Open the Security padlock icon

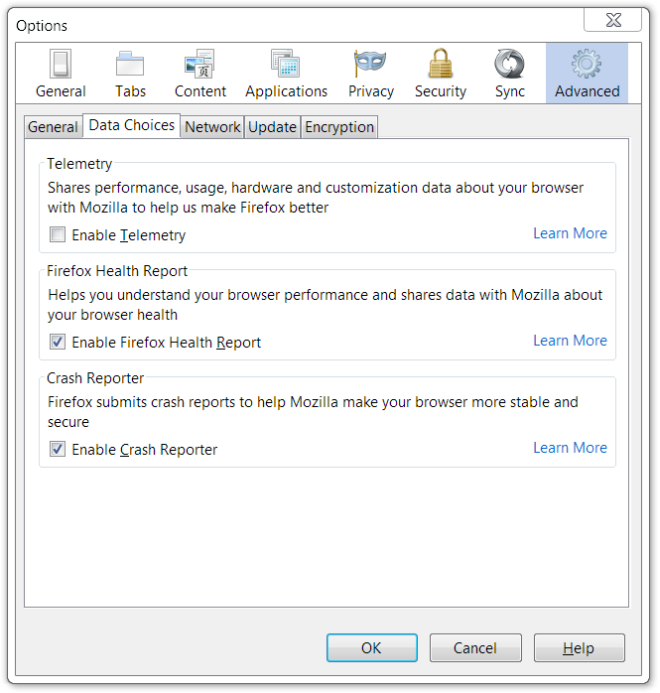click(x=440, y=63)
